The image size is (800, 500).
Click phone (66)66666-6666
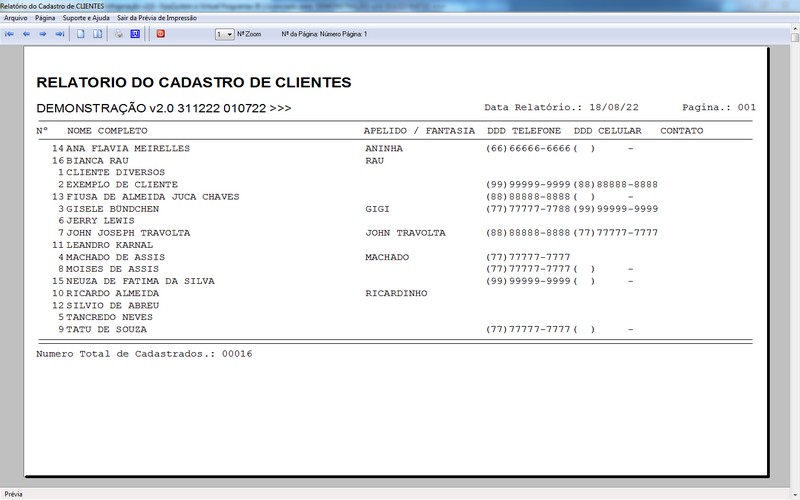pyautogui.click(x=528, y=148)
